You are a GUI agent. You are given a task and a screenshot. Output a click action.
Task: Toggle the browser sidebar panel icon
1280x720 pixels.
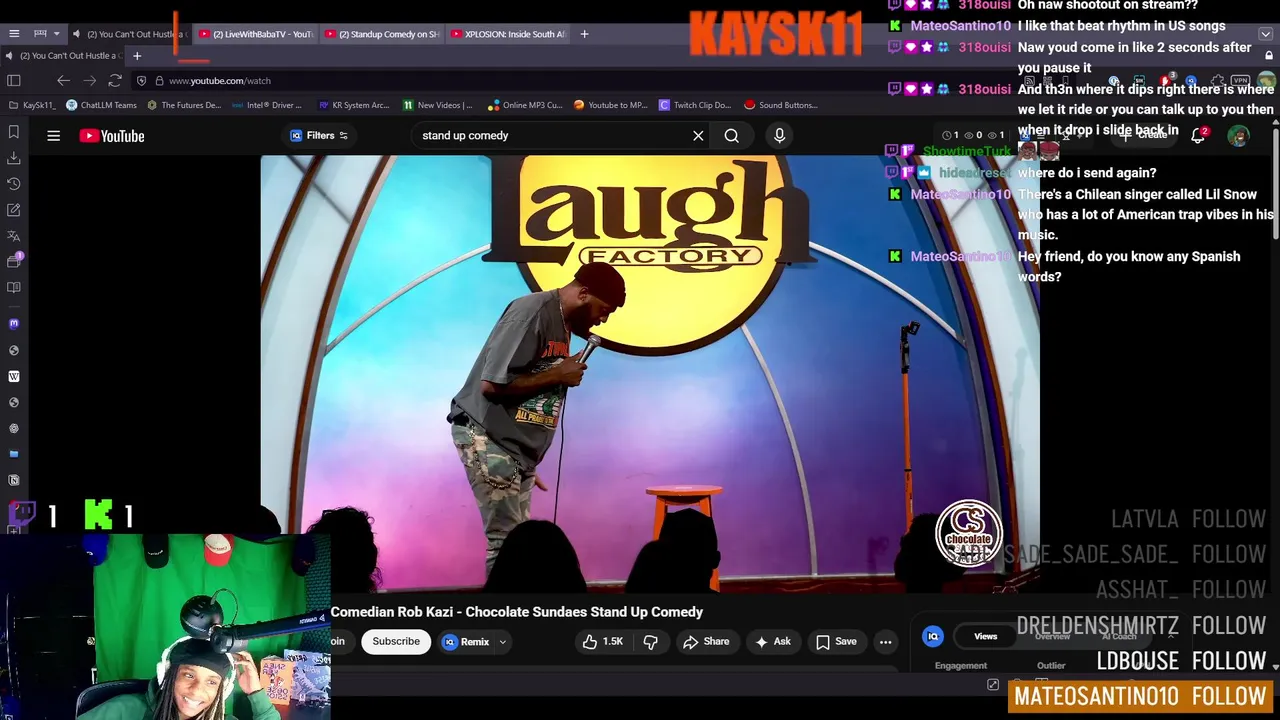(14, 81)
